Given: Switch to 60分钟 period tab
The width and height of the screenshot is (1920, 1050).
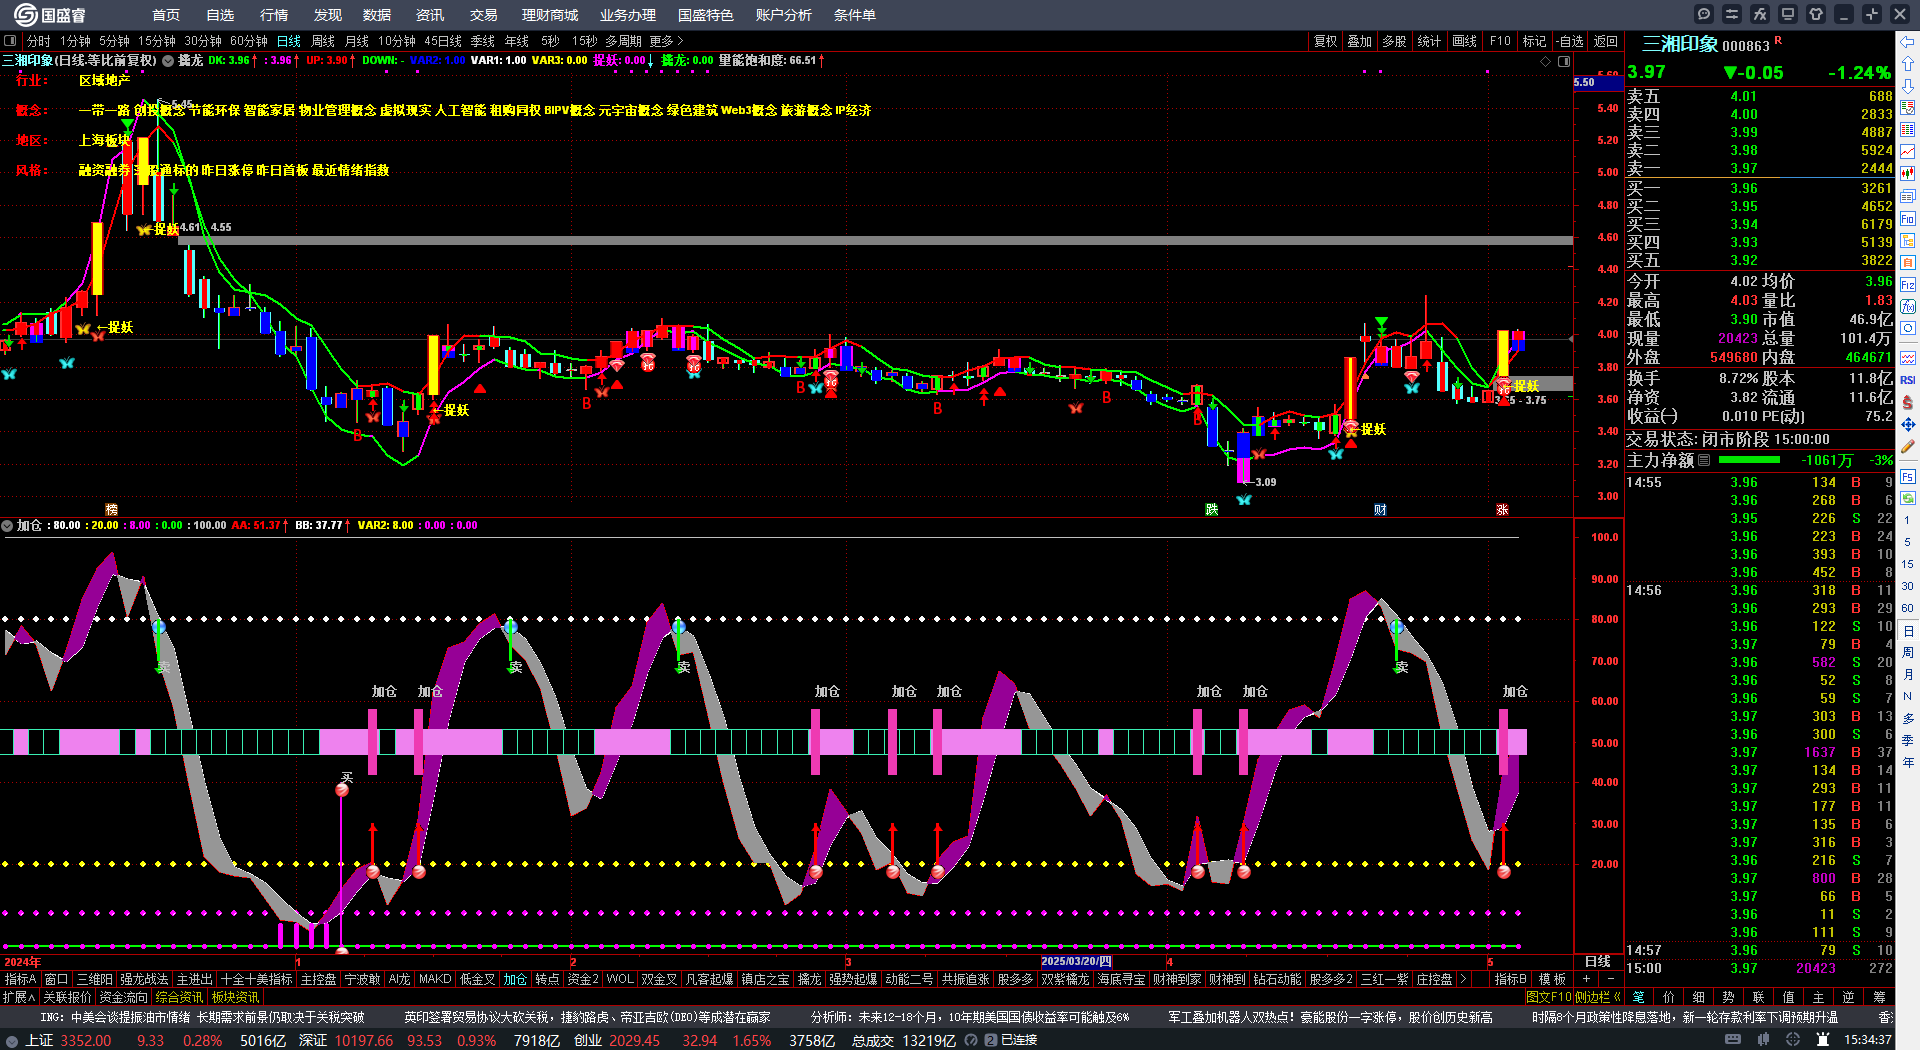Looking at the screenshot, I should tap(249, 41).
